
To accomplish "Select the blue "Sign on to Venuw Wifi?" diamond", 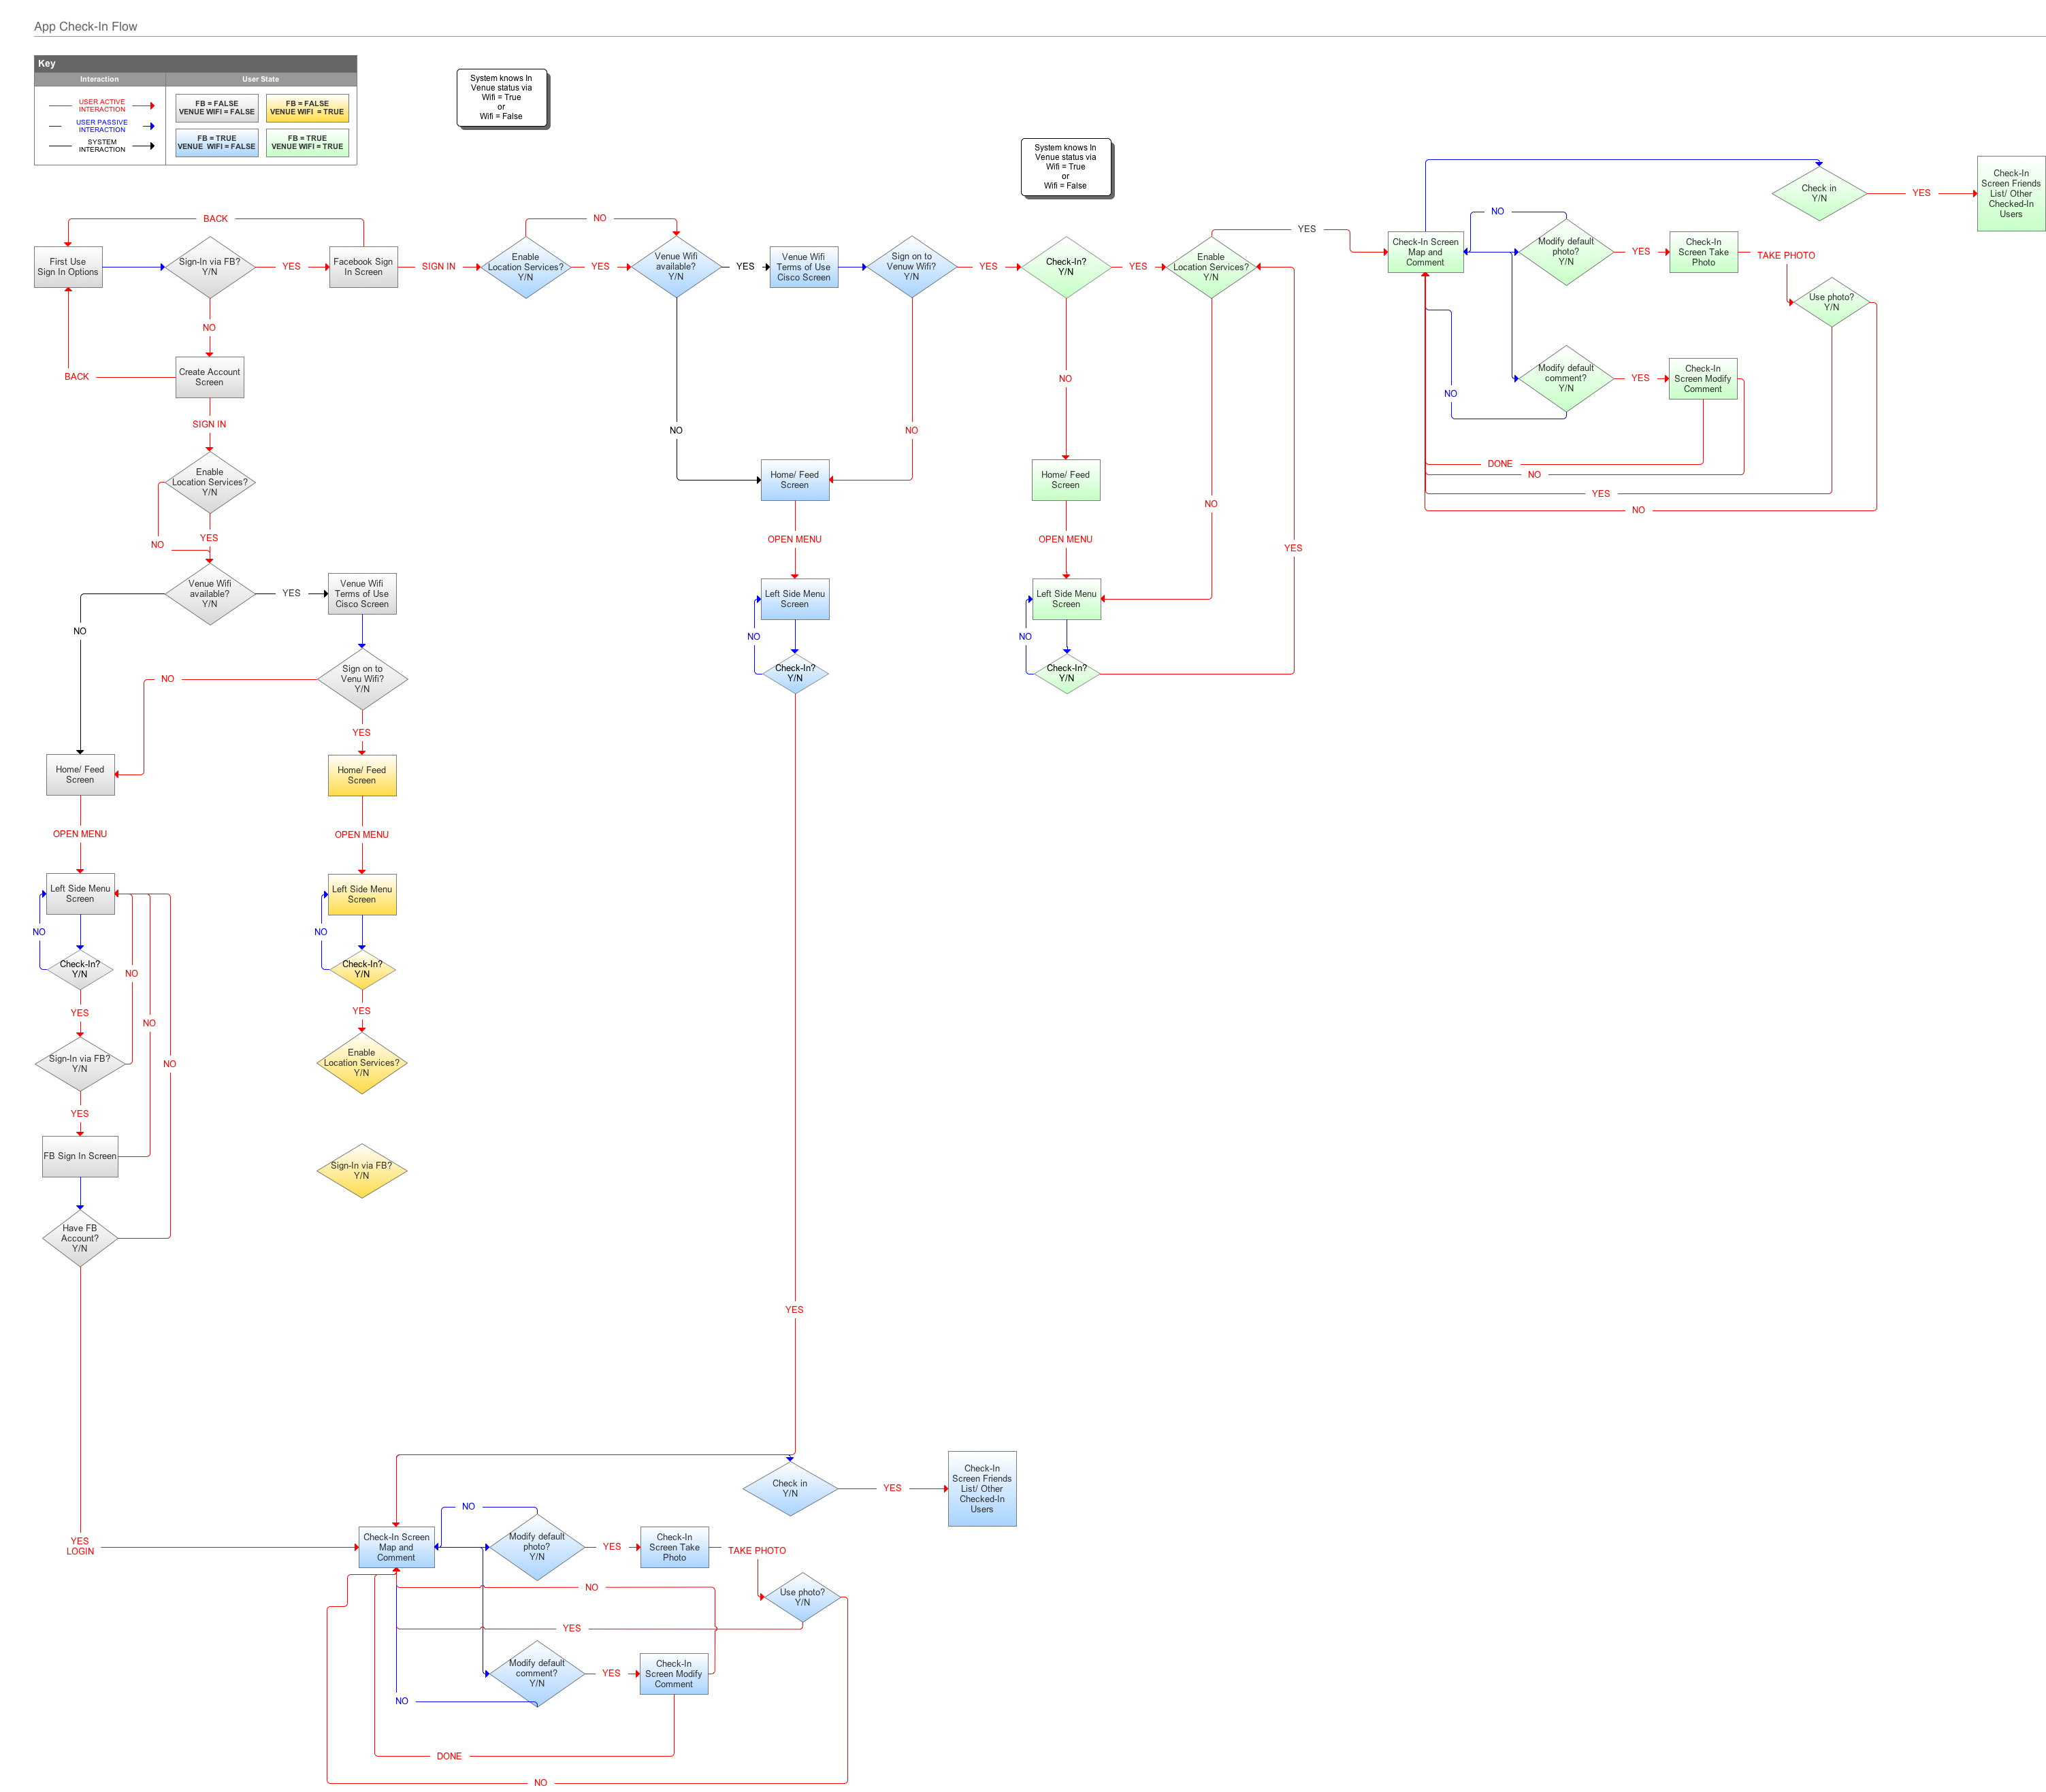I will point(912,267).
